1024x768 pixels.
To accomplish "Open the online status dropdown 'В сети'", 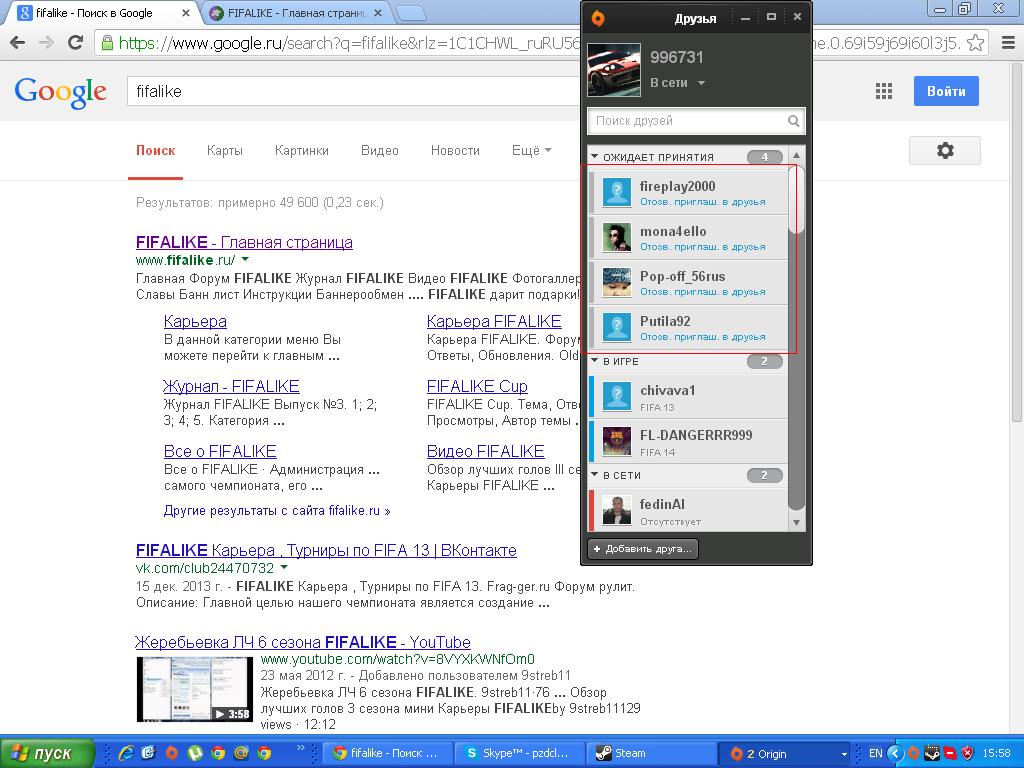I will (x=677, y=83).
